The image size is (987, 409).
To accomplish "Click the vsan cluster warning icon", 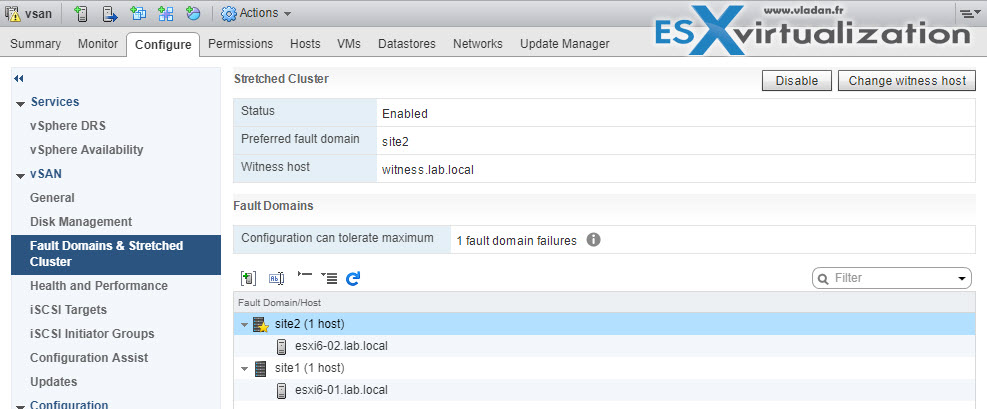I will pyautogui.click(x=13, y=13).
